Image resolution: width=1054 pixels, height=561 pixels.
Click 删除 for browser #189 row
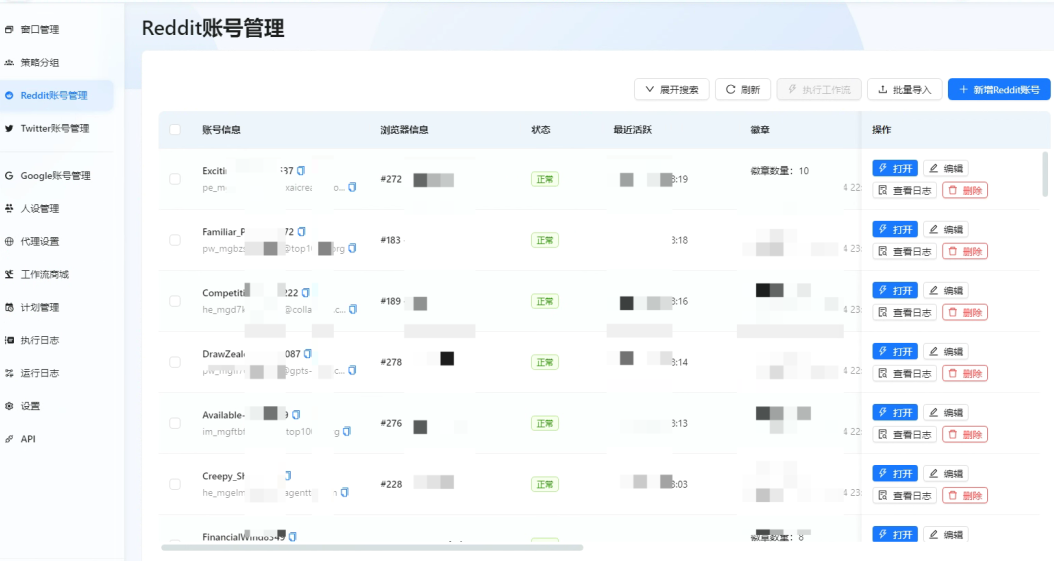coord(965,312)
